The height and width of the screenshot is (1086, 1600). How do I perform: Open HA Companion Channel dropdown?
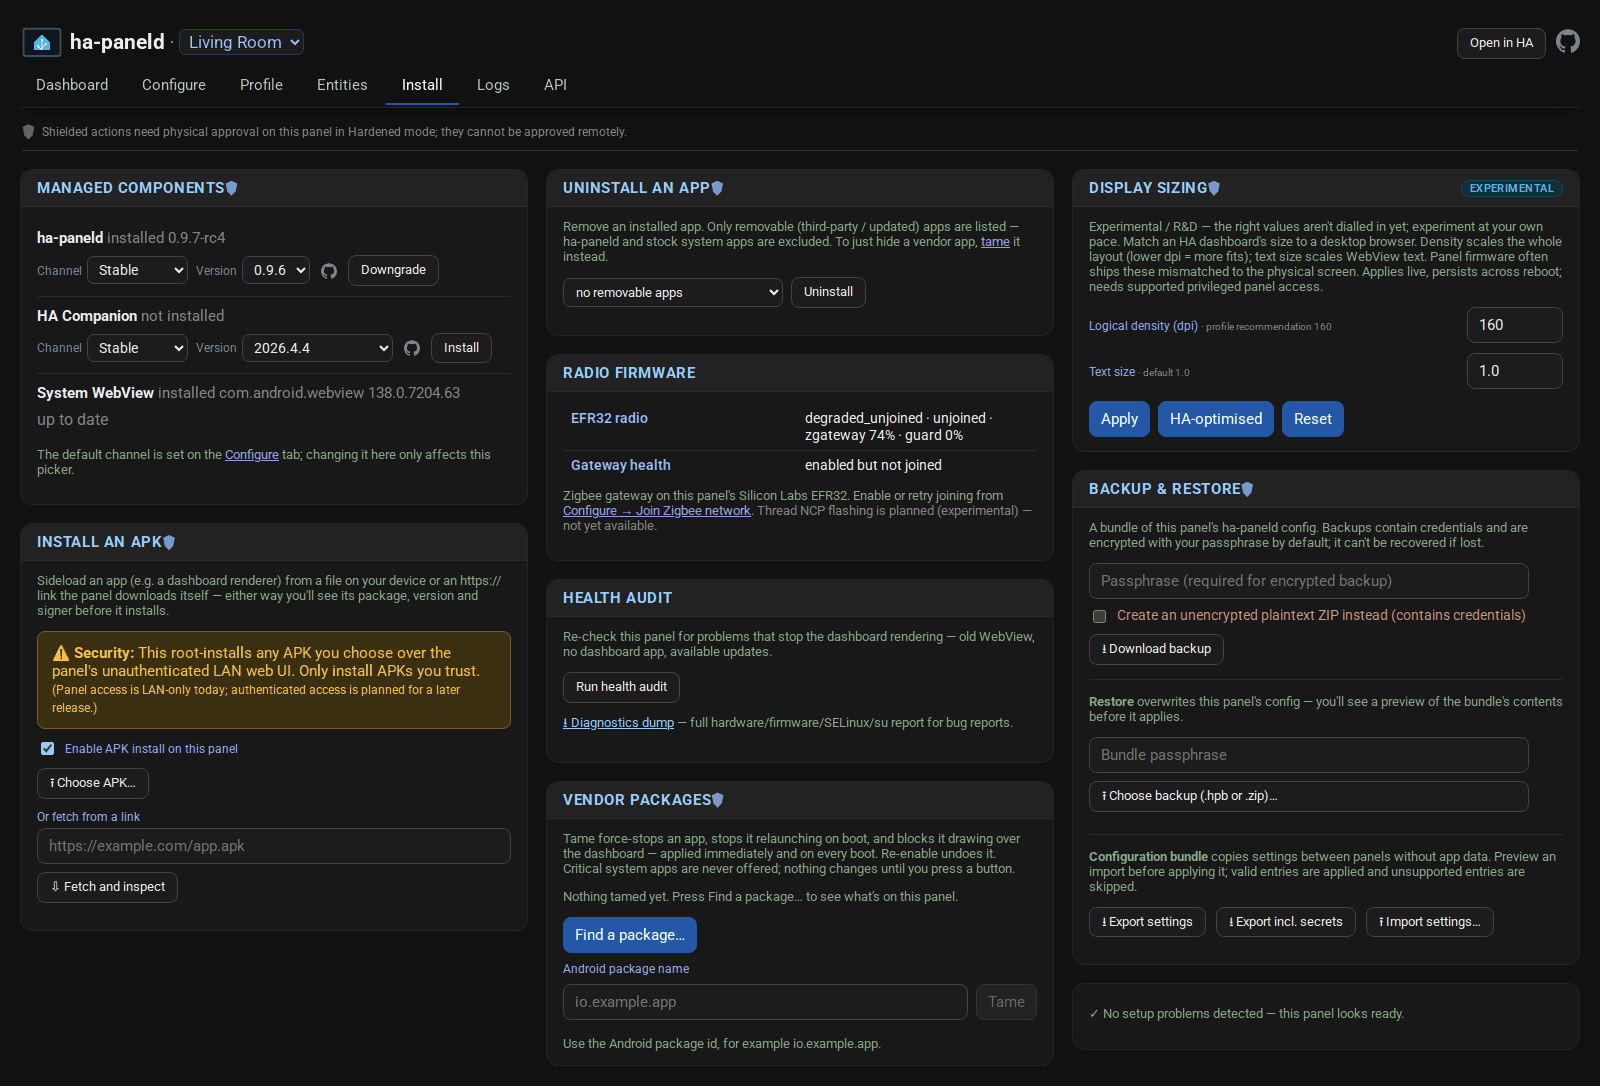click(x=137, y=348)
